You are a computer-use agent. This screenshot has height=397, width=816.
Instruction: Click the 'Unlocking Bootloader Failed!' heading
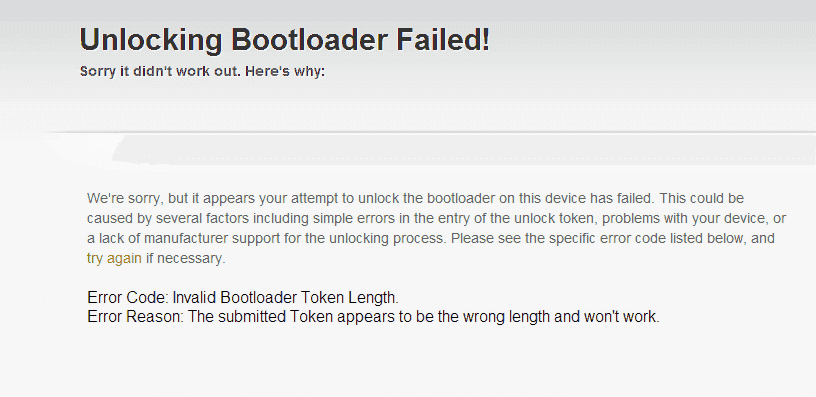tap(285, 40)
